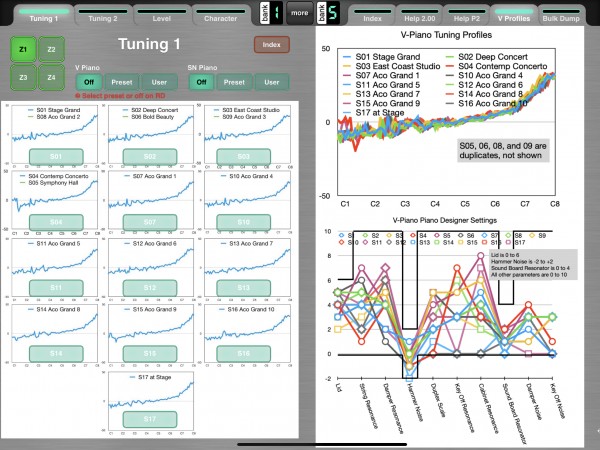Select zone Z4
Image resolution: width=600 pixels, height=450 pixels.
[51, 77]
